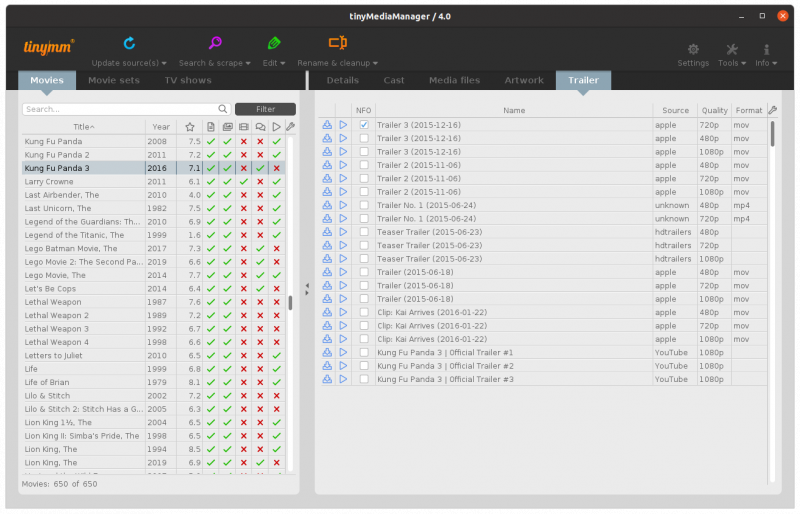
Task: Play Trailer 3 720p apple trailer
Action: pos(343,125)
